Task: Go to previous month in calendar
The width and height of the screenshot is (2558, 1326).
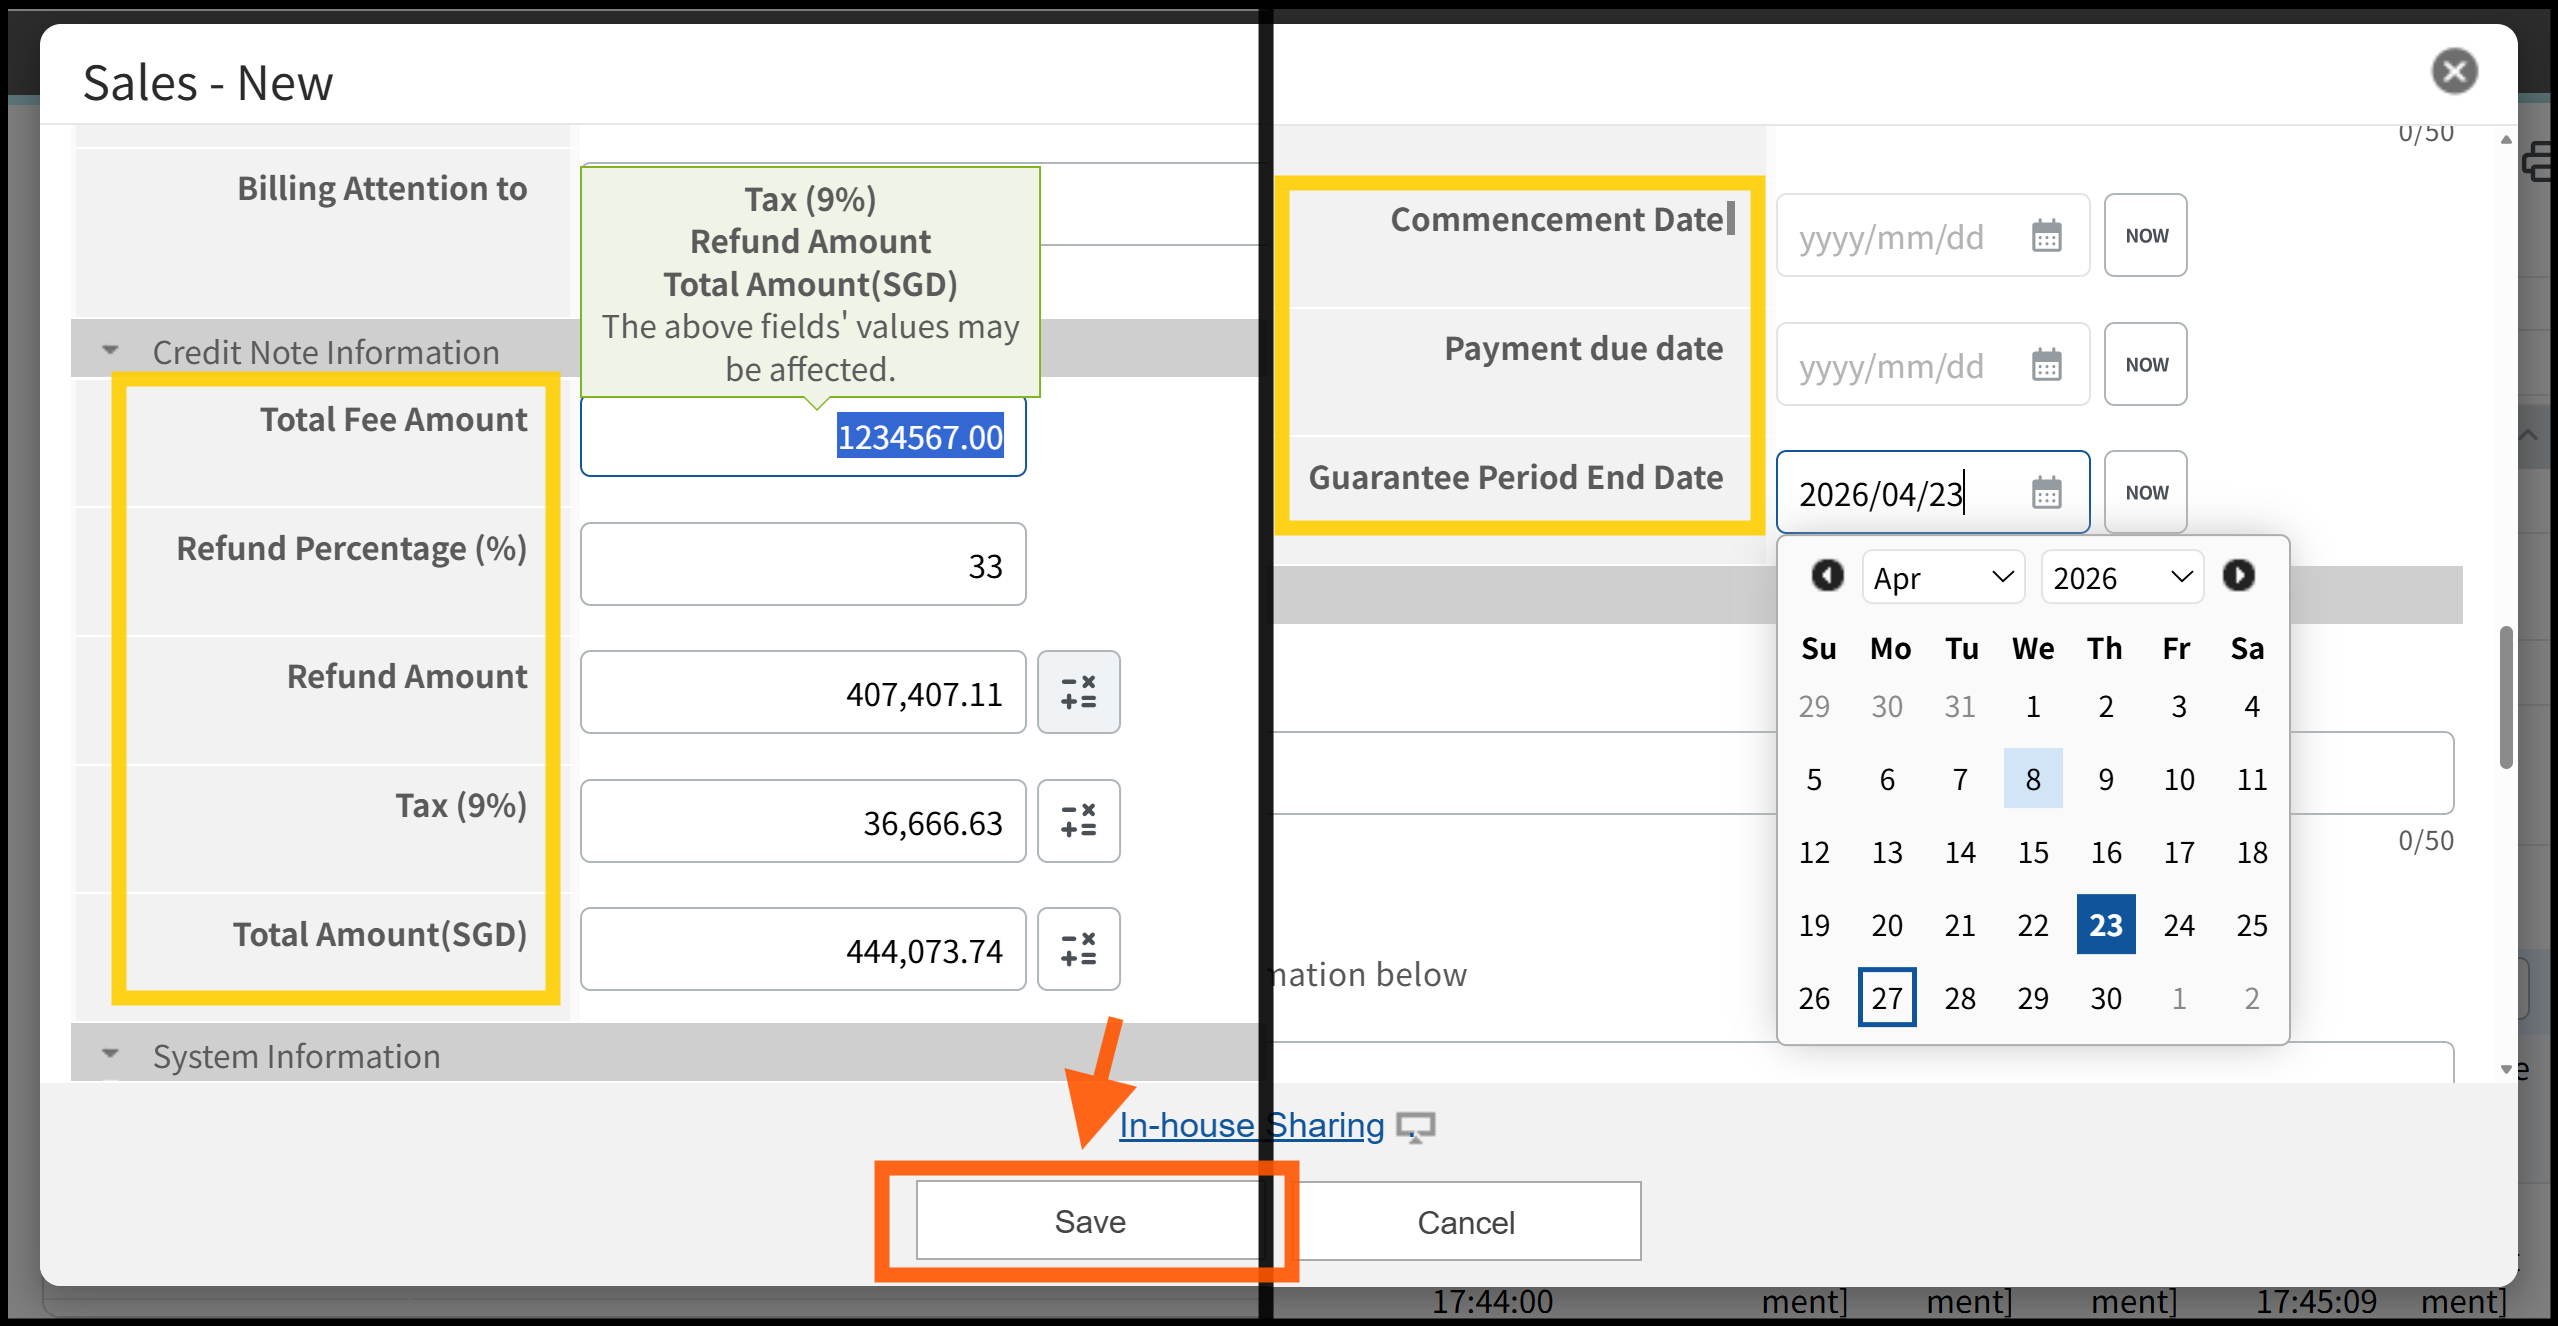Action: click(1827, 576)
